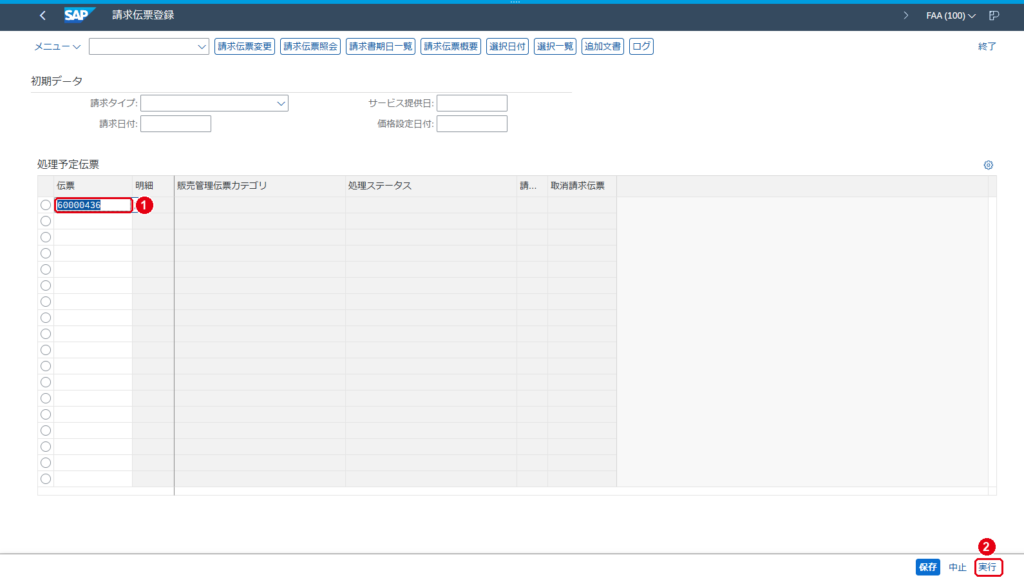Click the 伝票 column header
The height and width of the screenshot is (580, 1024).
[93, 185]
